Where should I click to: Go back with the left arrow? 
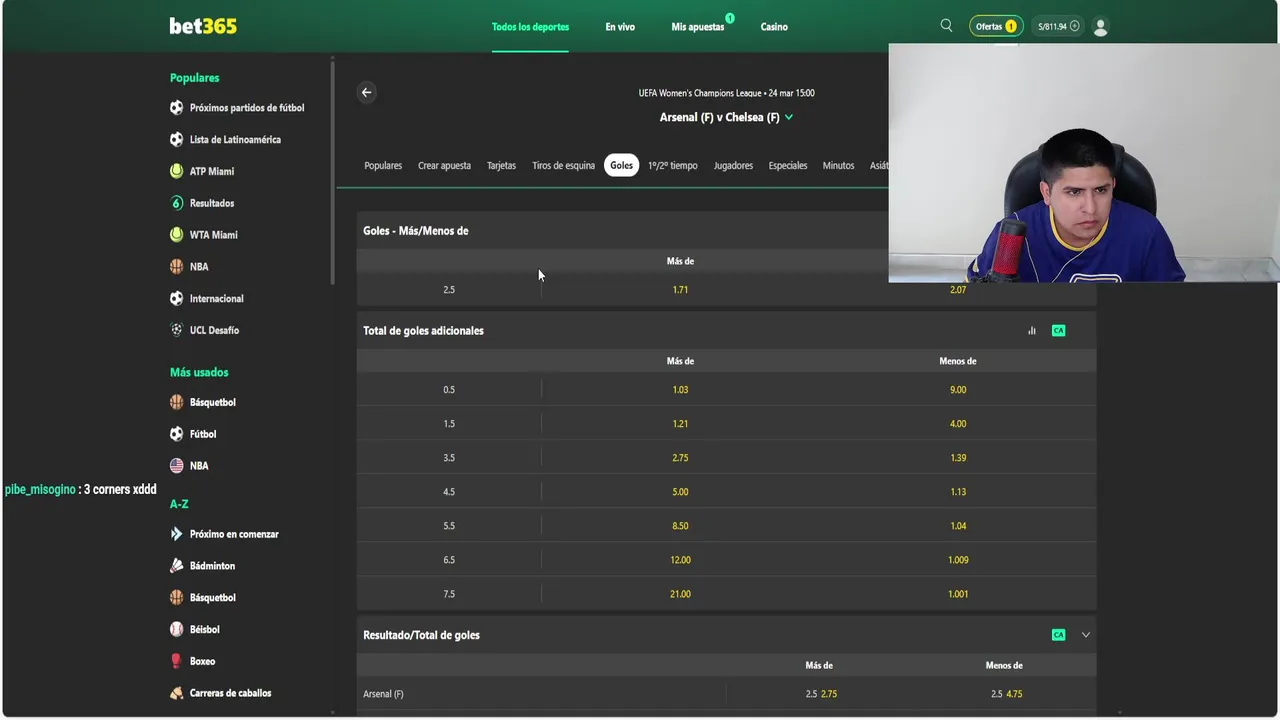point(366,92)
